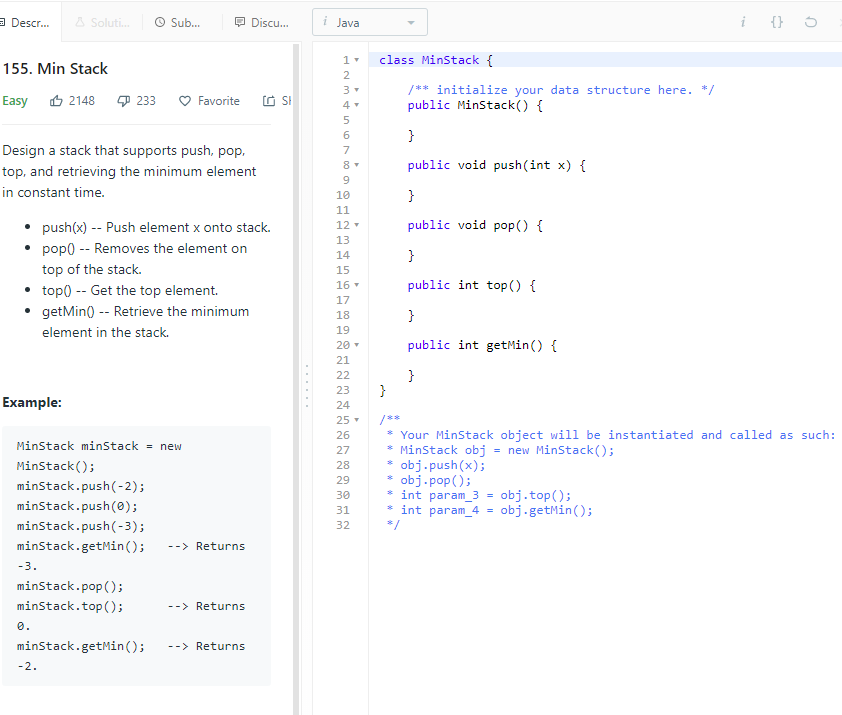Click the clock icon on Submissions tab
Viewport: 842px width, 715px height.
160,23
